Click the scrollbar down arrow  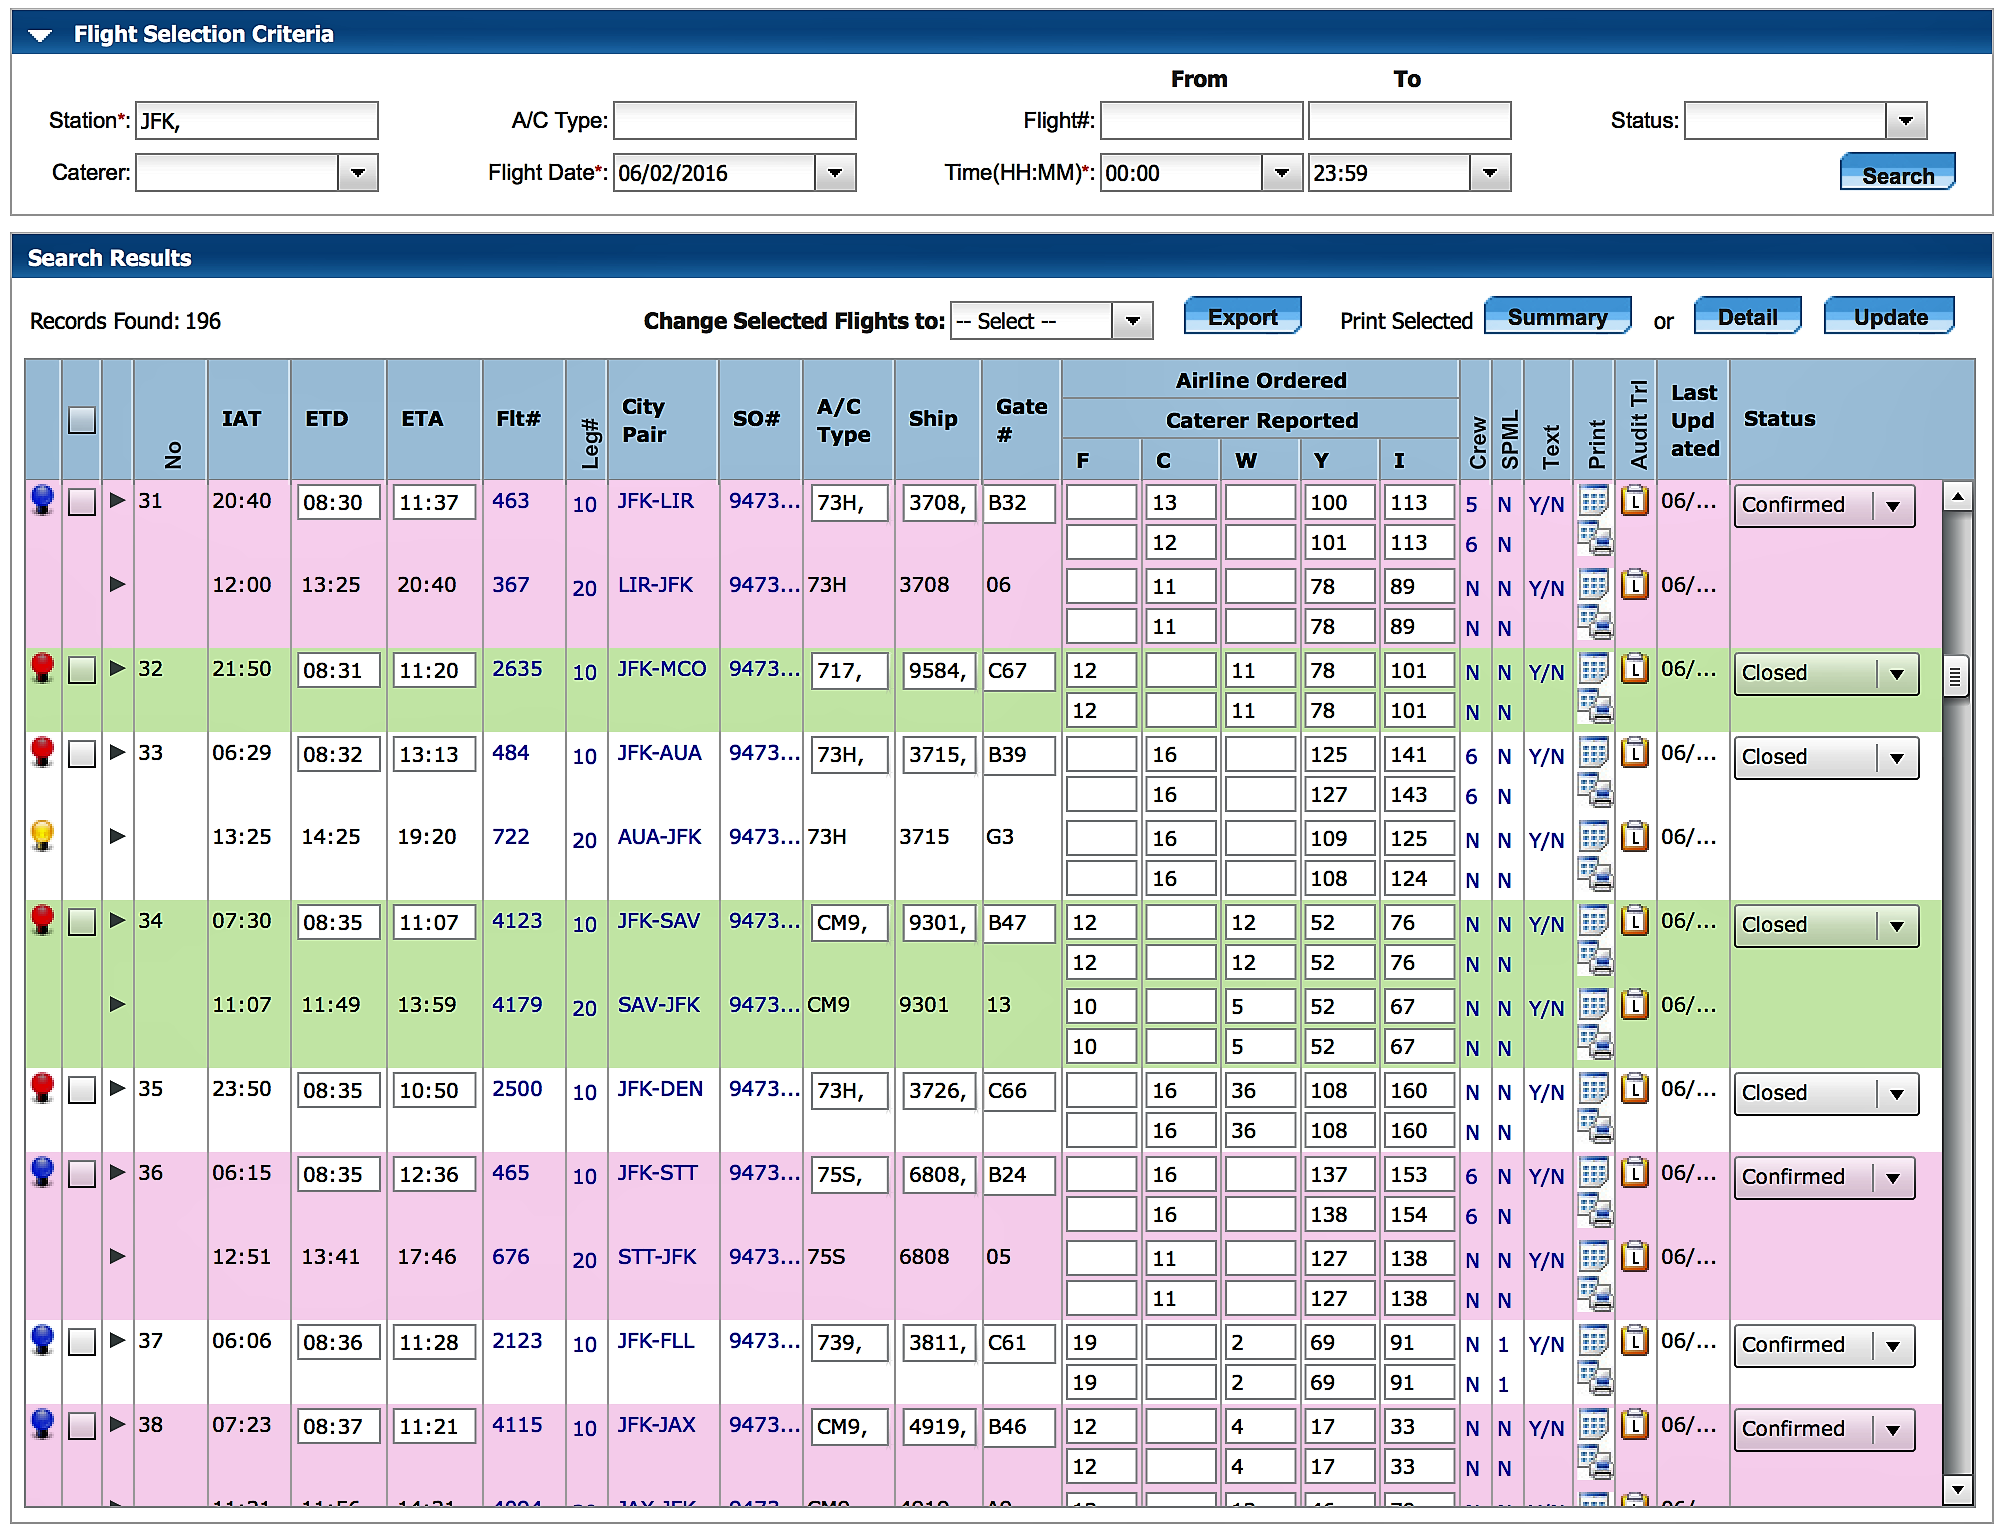[x=1957, y=1490]
